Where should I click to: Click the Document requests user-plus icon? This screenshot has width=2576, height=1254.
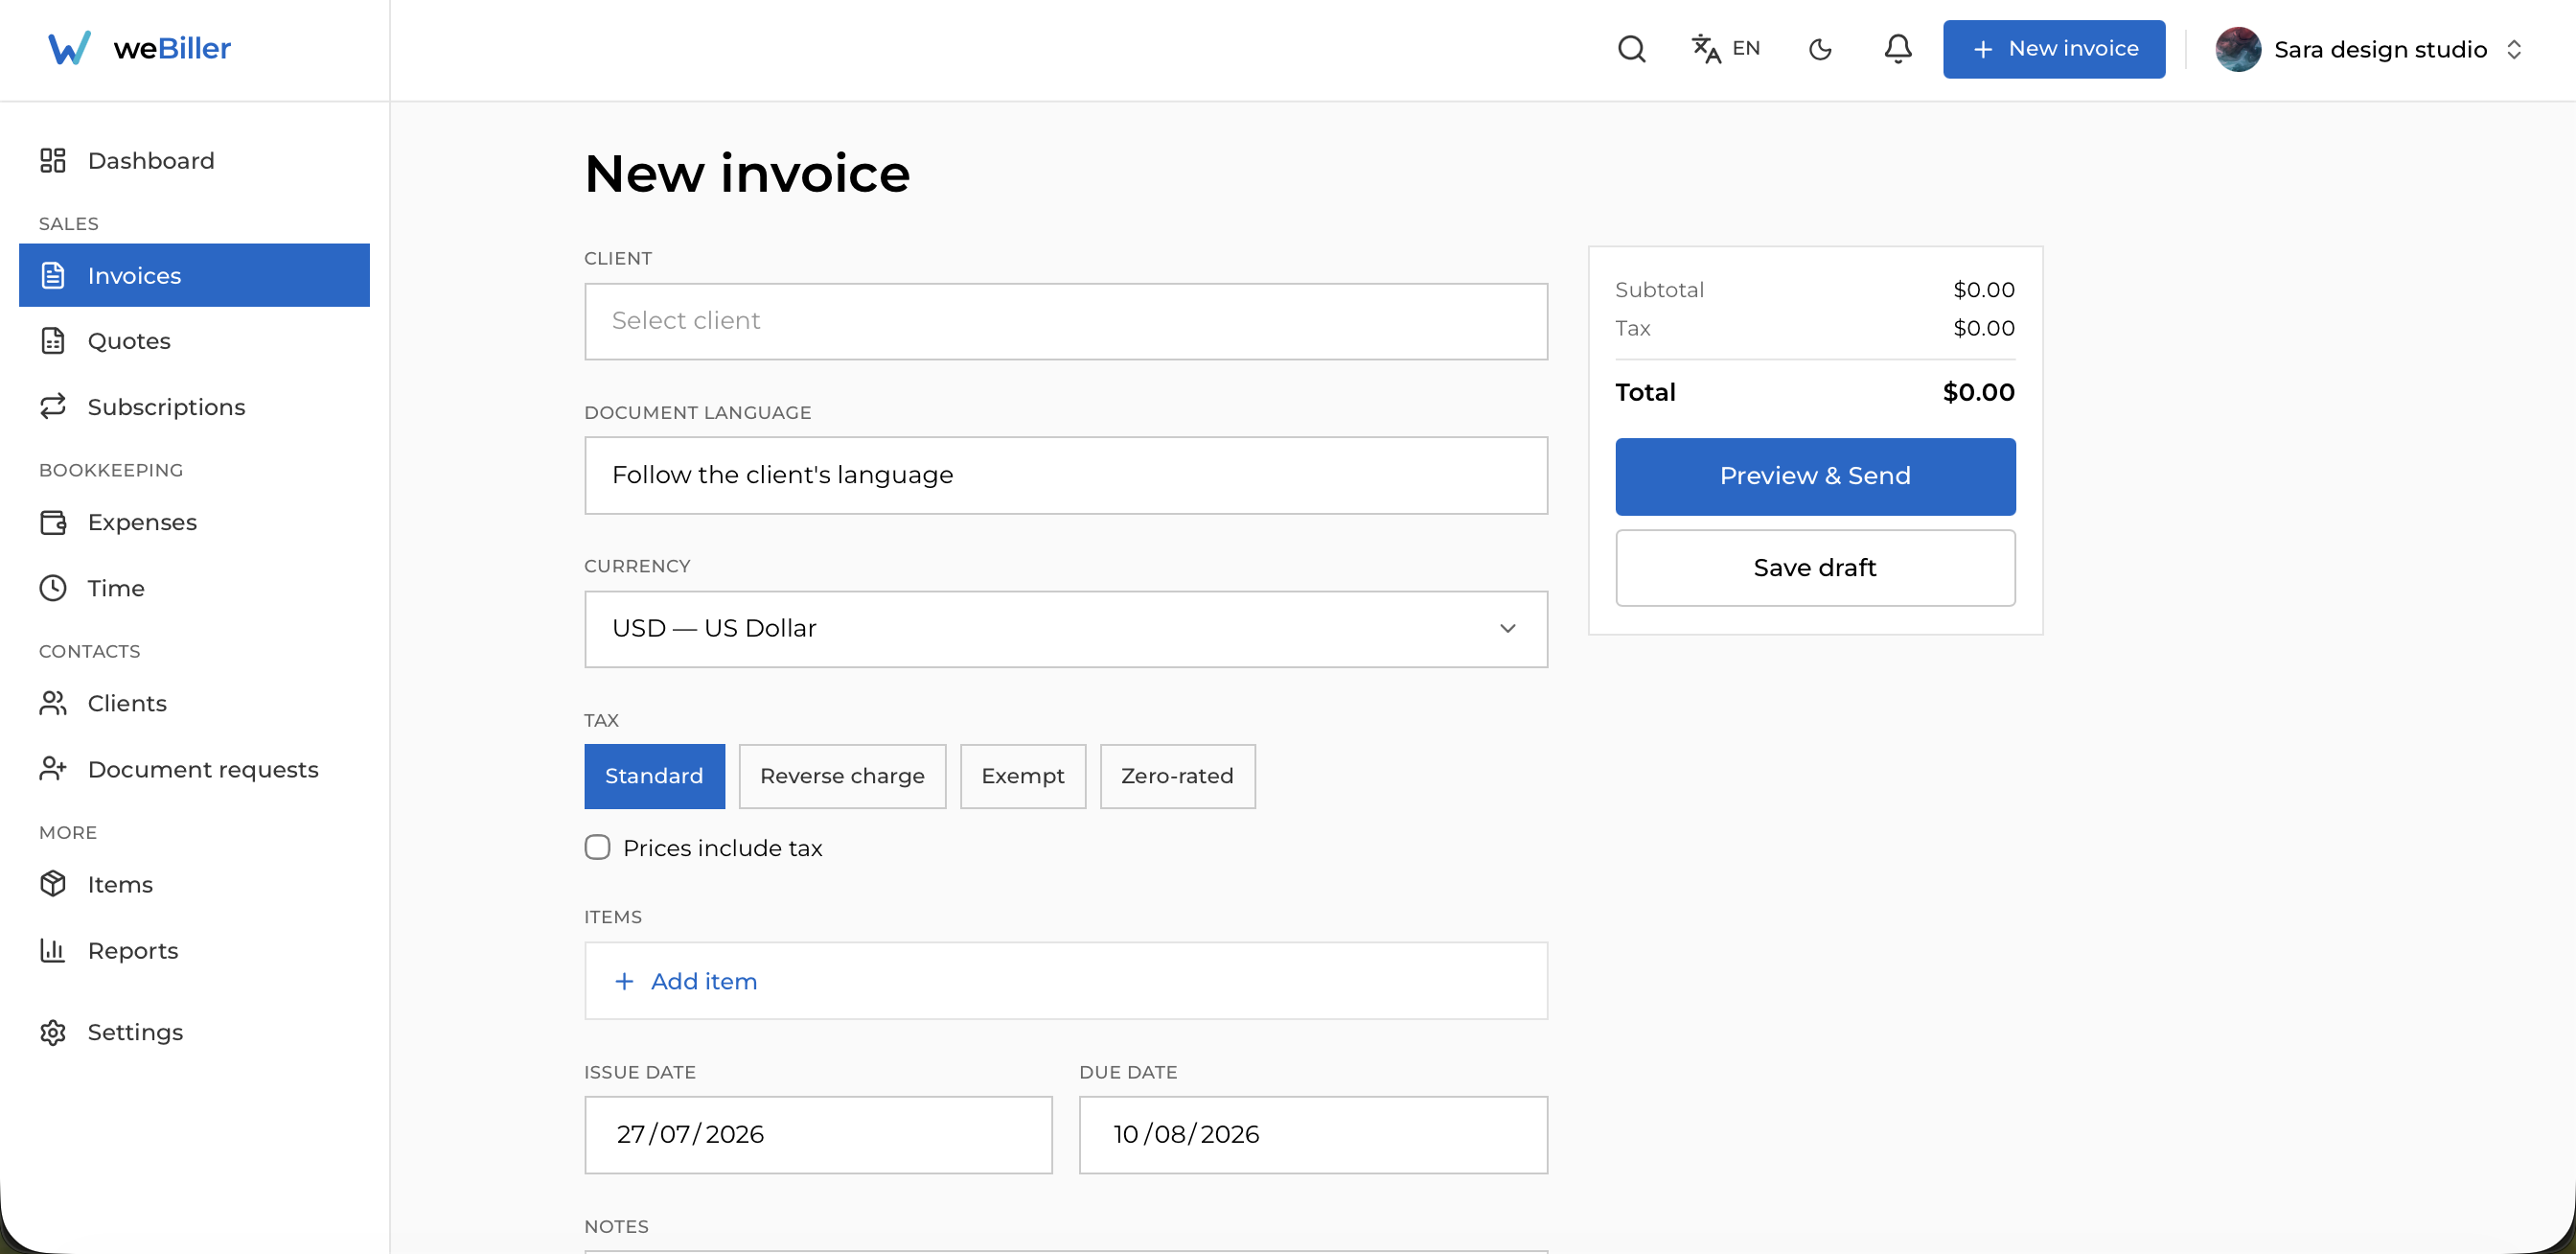[x=53, y=769]
